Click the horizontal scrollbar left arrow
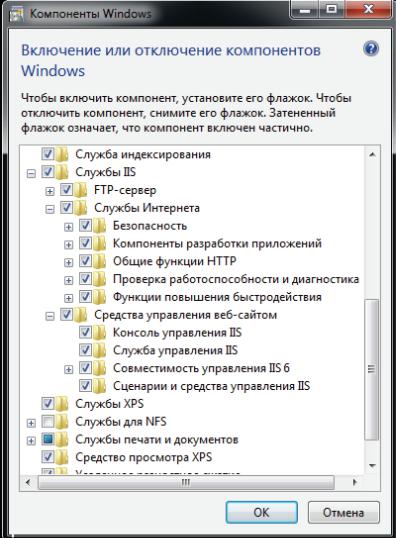Screen dimensions: 396x538 pyautogui.click(x=28, y=482)
